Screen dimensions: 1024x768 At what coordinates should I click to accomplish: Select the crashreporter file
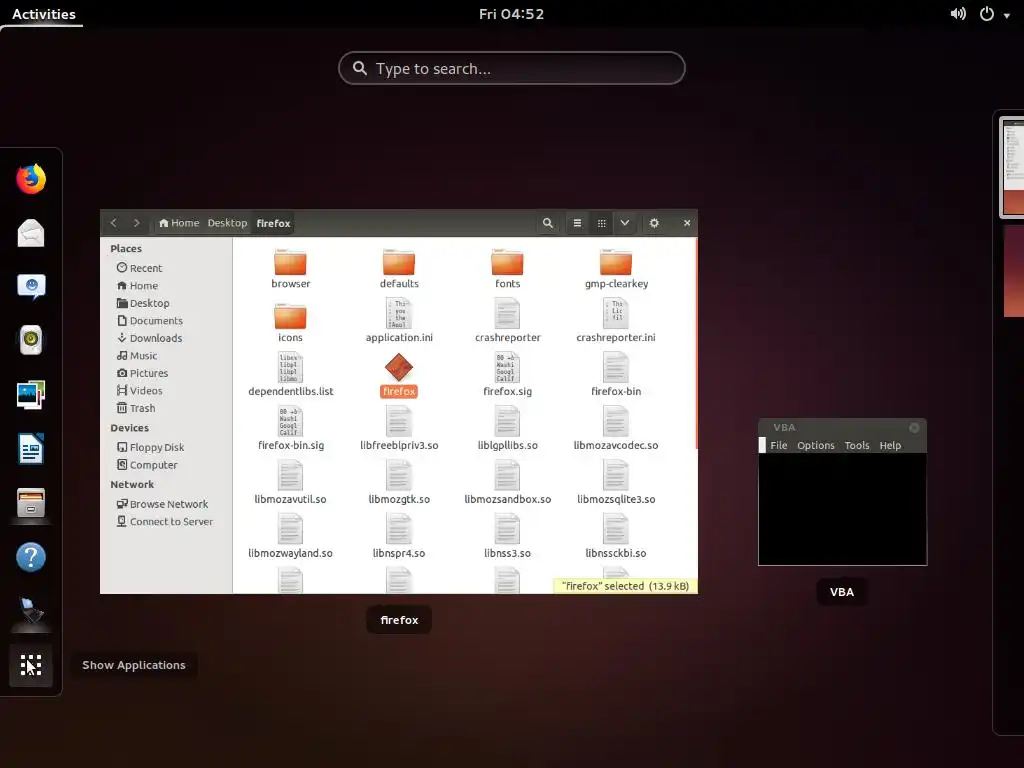(507, 321)
